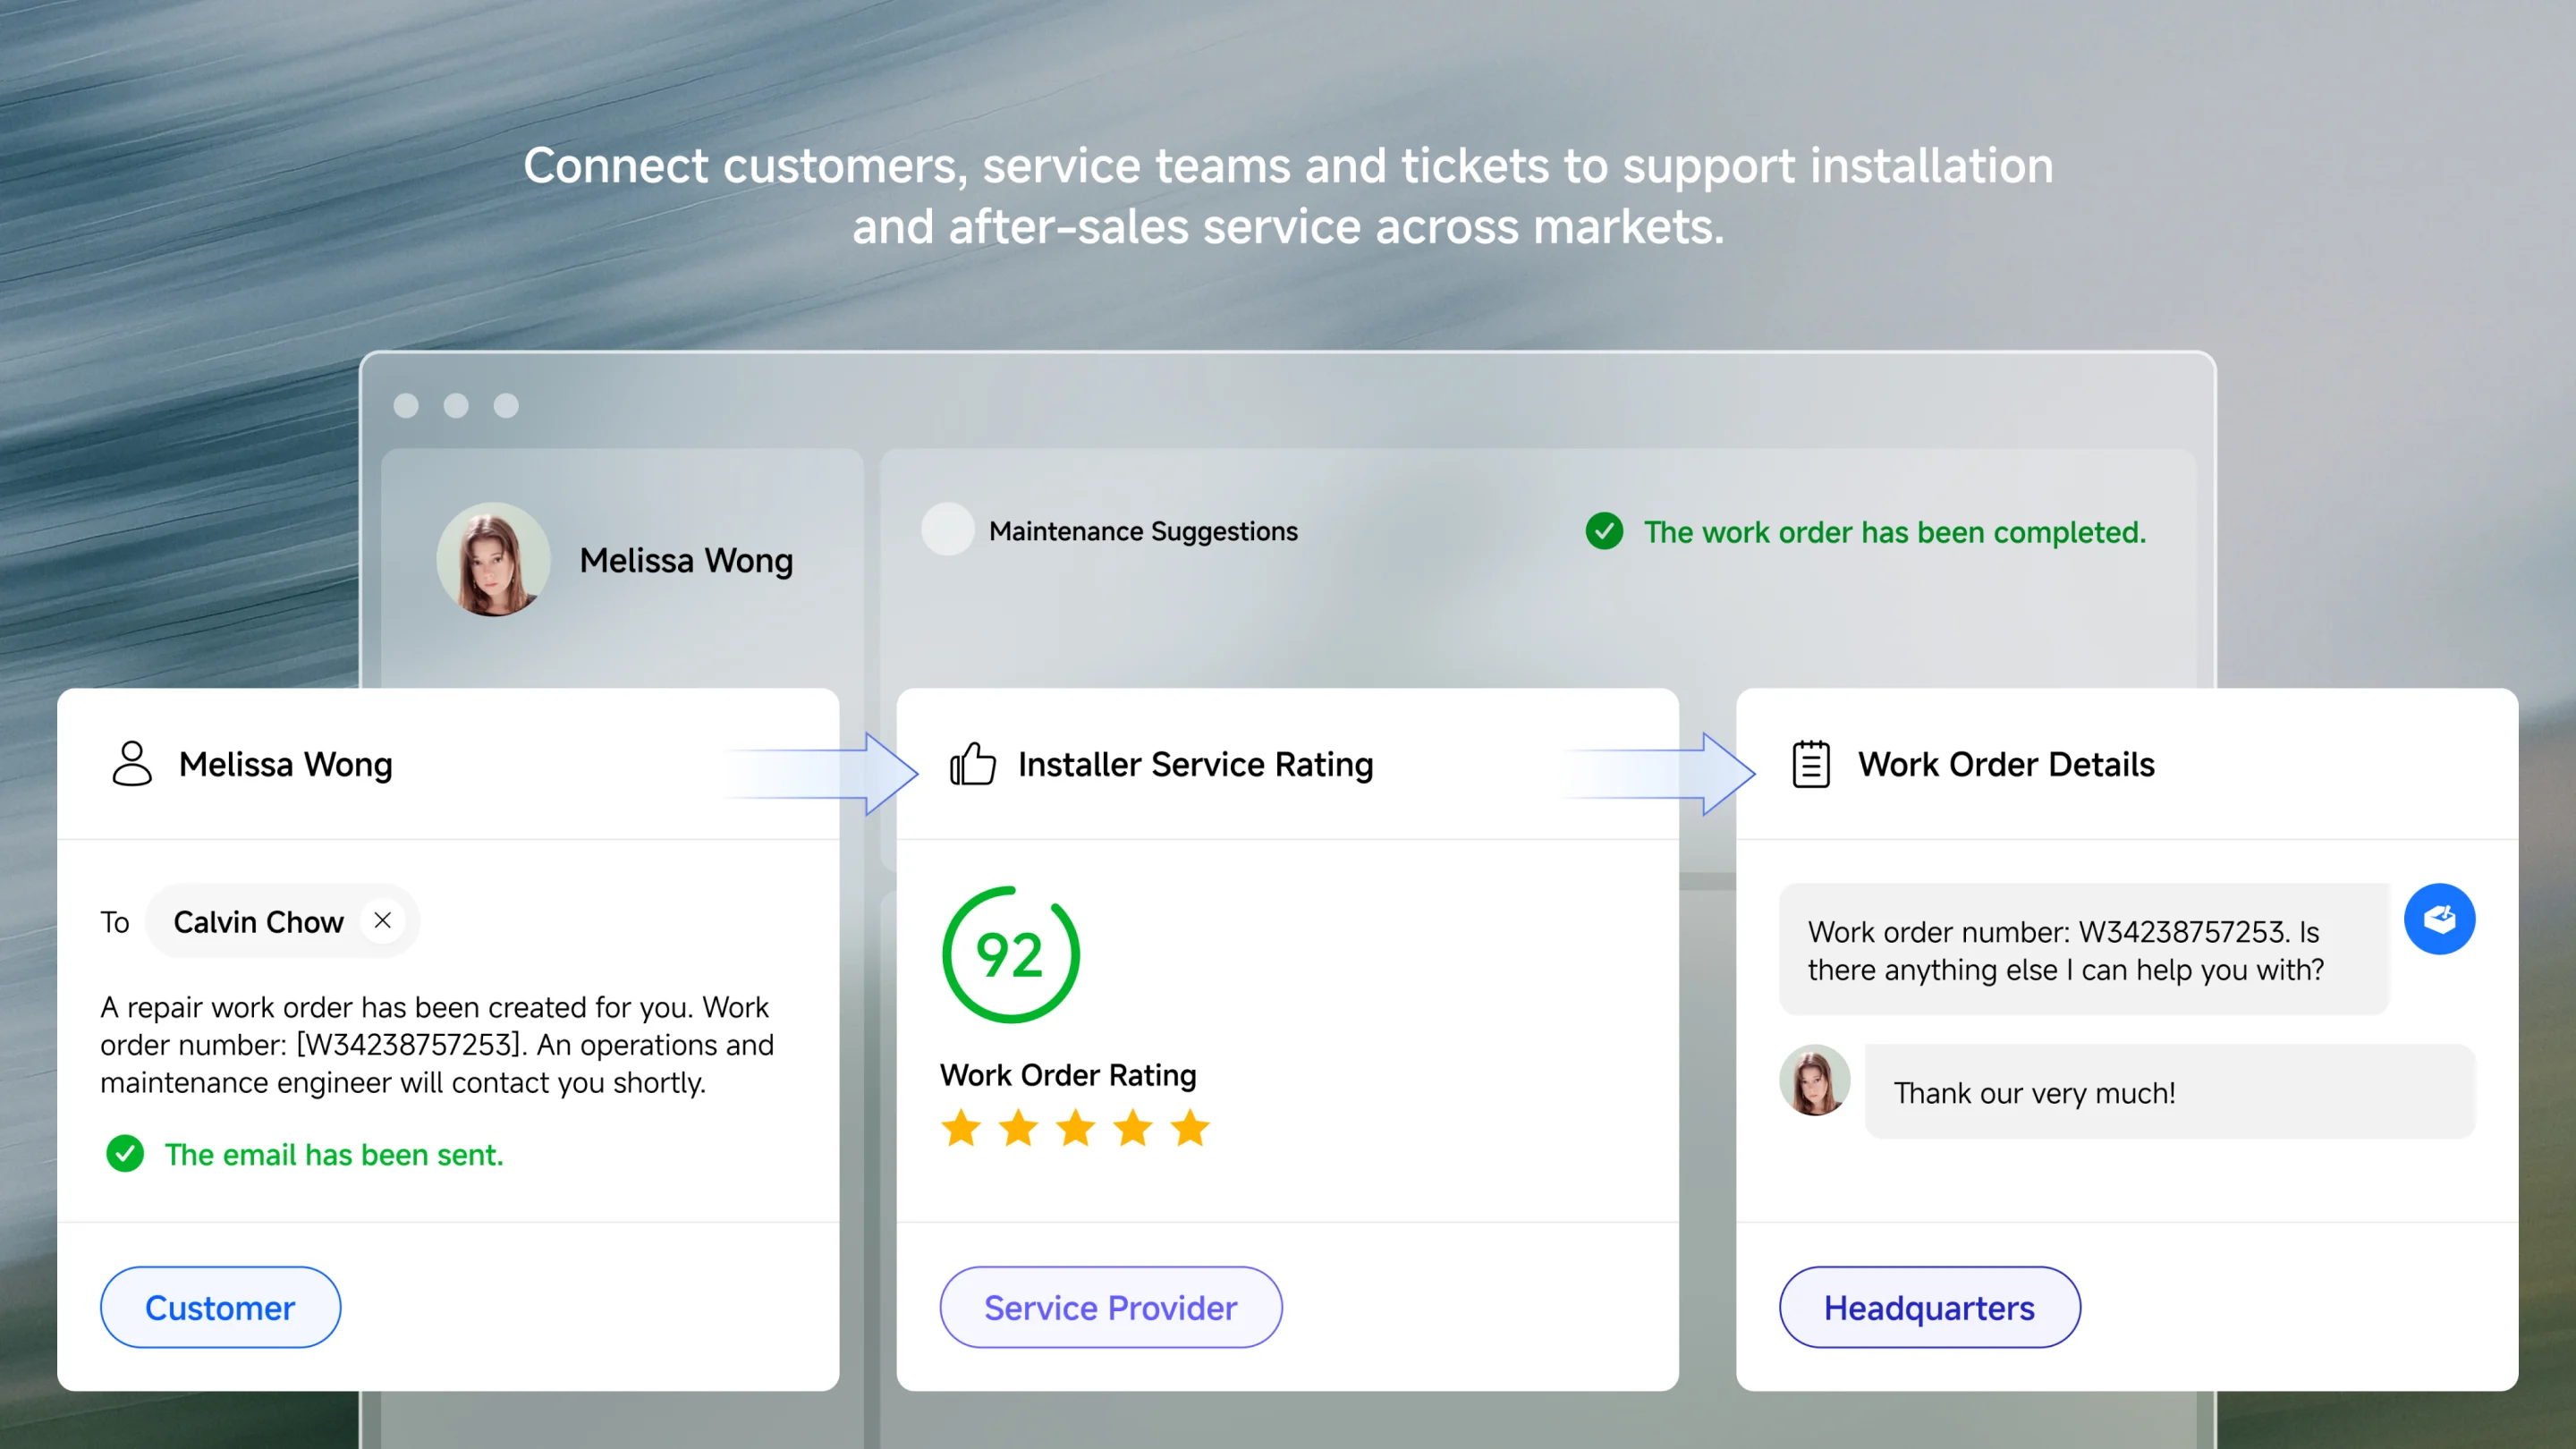The height and width of the screenshot is (1449, 2576).
Task: Click the Customer button
Action: [x=220, y=1307]
